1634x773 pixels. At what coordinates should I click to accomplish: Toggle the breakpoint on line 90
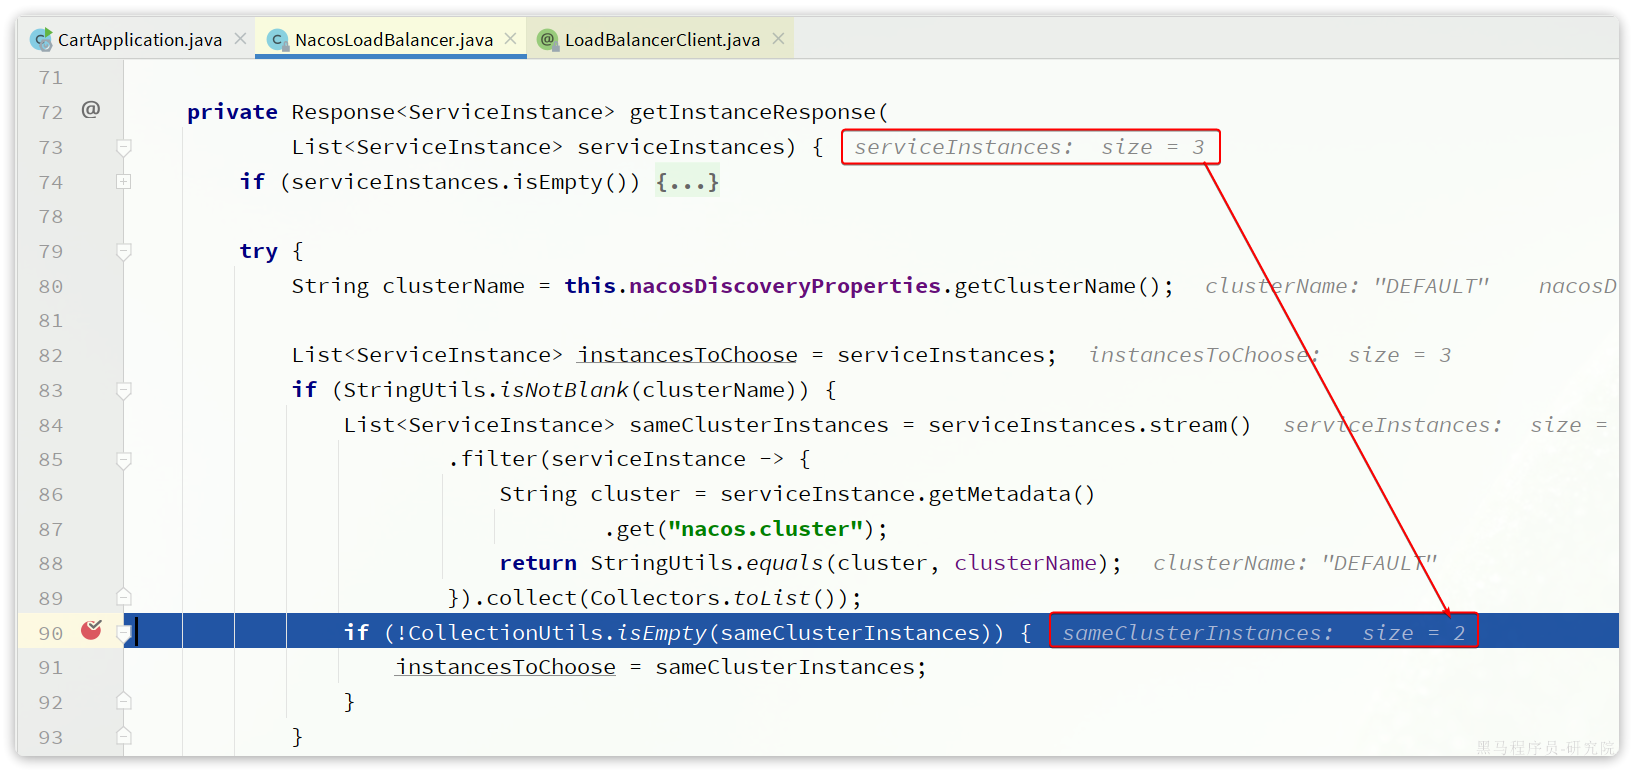(91, 630)
